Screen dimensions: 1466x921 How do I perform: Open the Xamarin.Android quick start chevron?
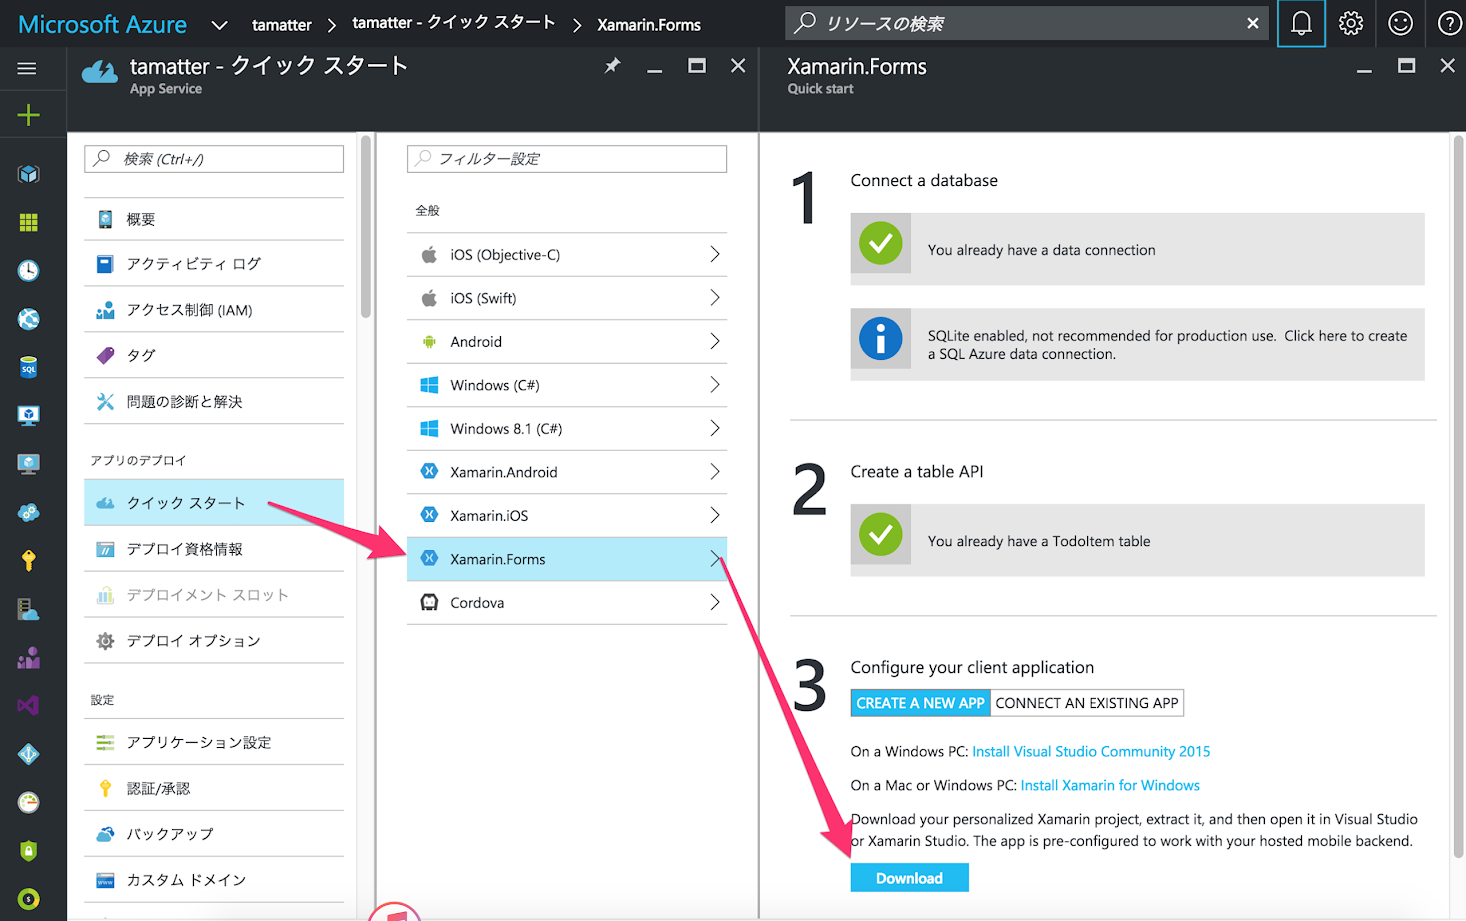click(x=714, y=472)
